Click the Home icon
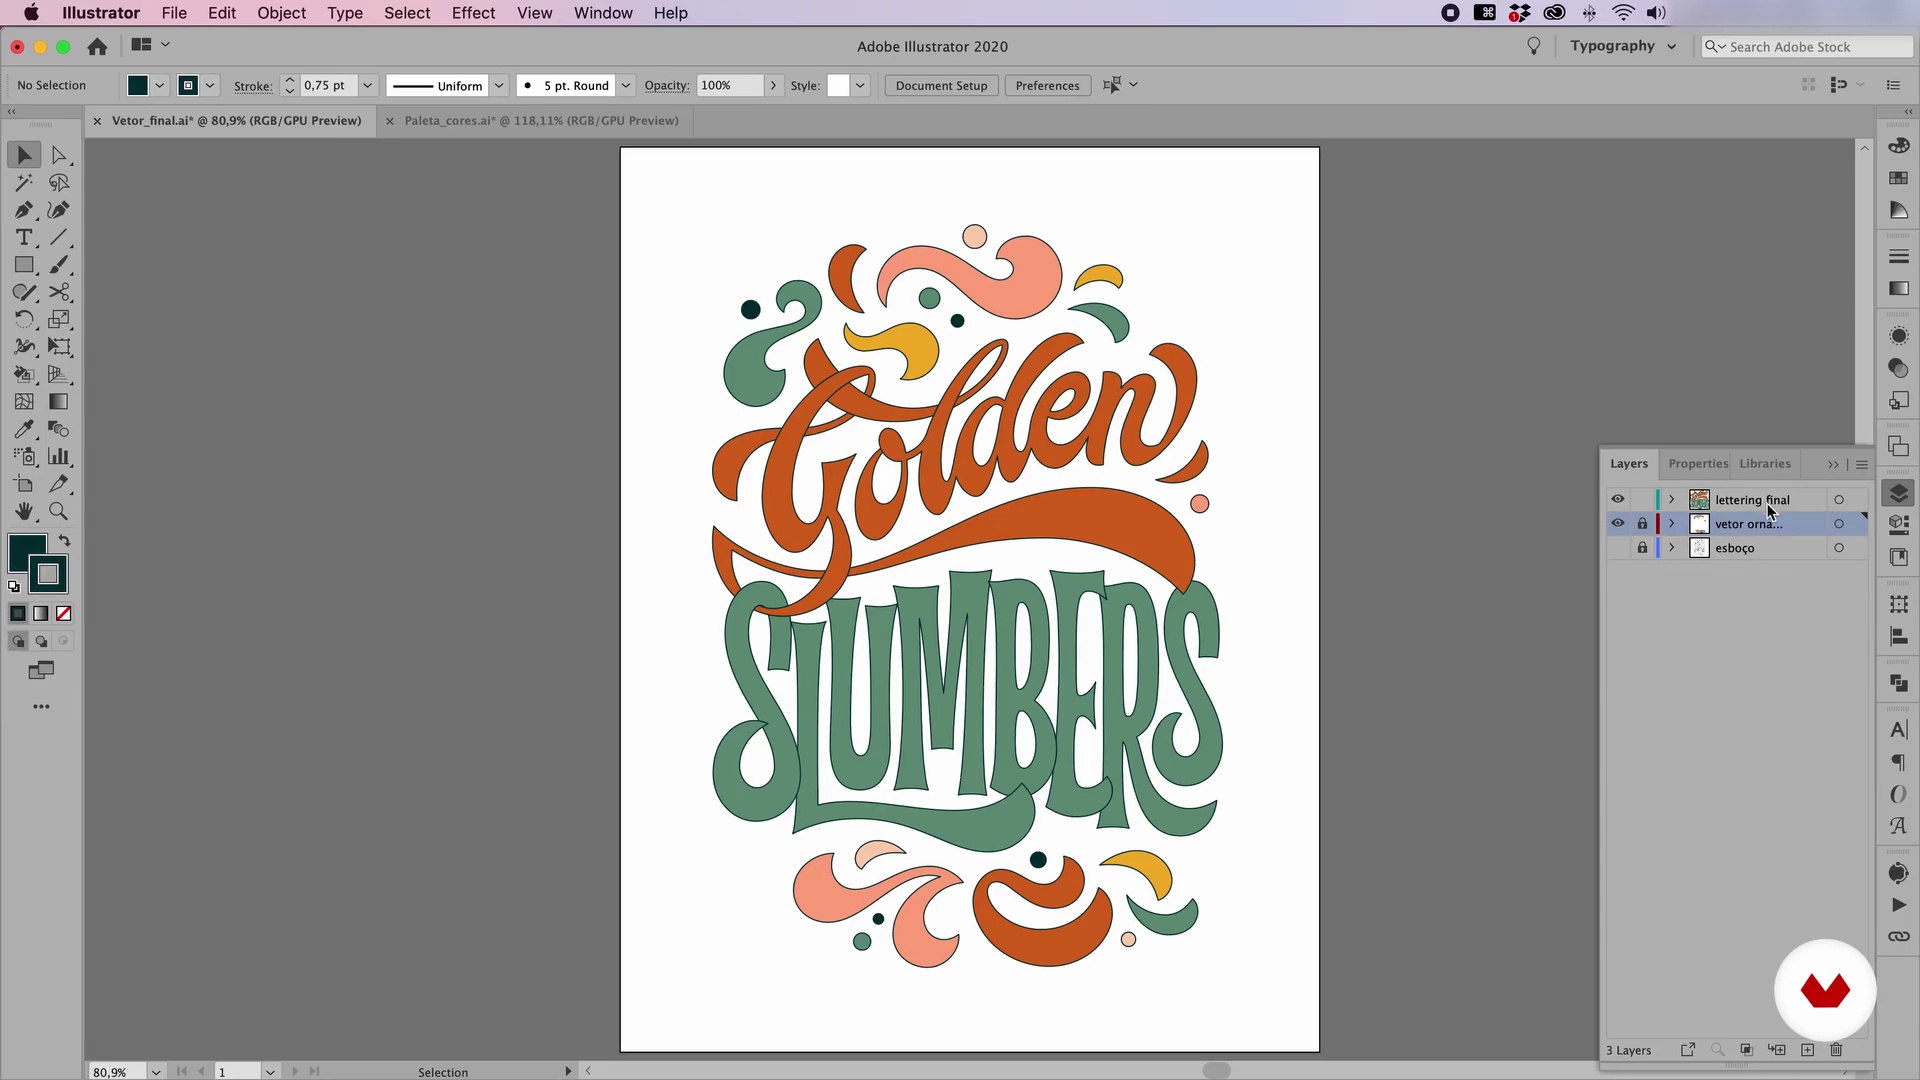The width and height of the screenshot is (1920, 1080). (97, 46)
